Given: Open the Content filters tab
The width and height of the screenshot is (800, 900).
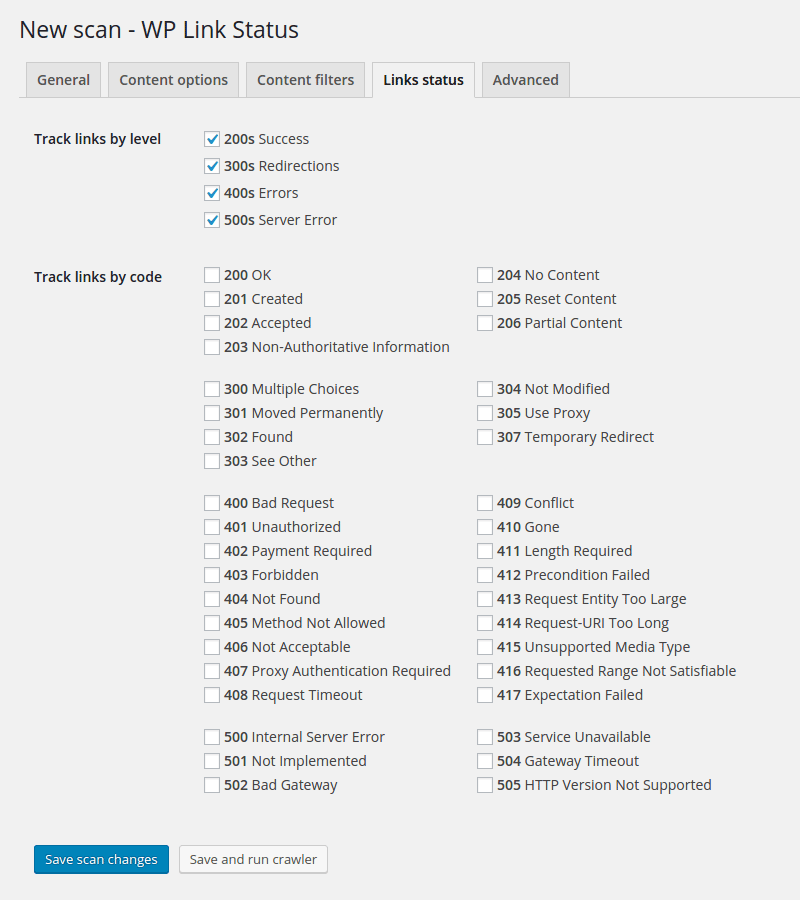Looking at the screenshot, I should pos(305,79).
